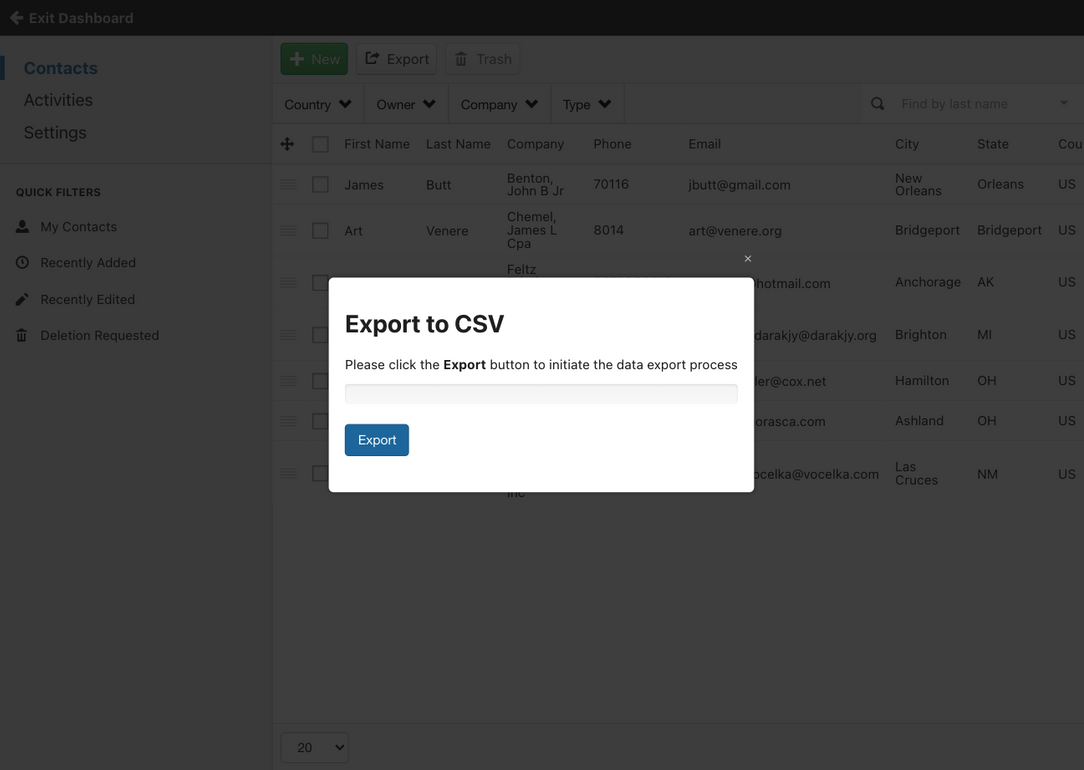
Task: Sort by Phone column header
Action: pos(613,144)
